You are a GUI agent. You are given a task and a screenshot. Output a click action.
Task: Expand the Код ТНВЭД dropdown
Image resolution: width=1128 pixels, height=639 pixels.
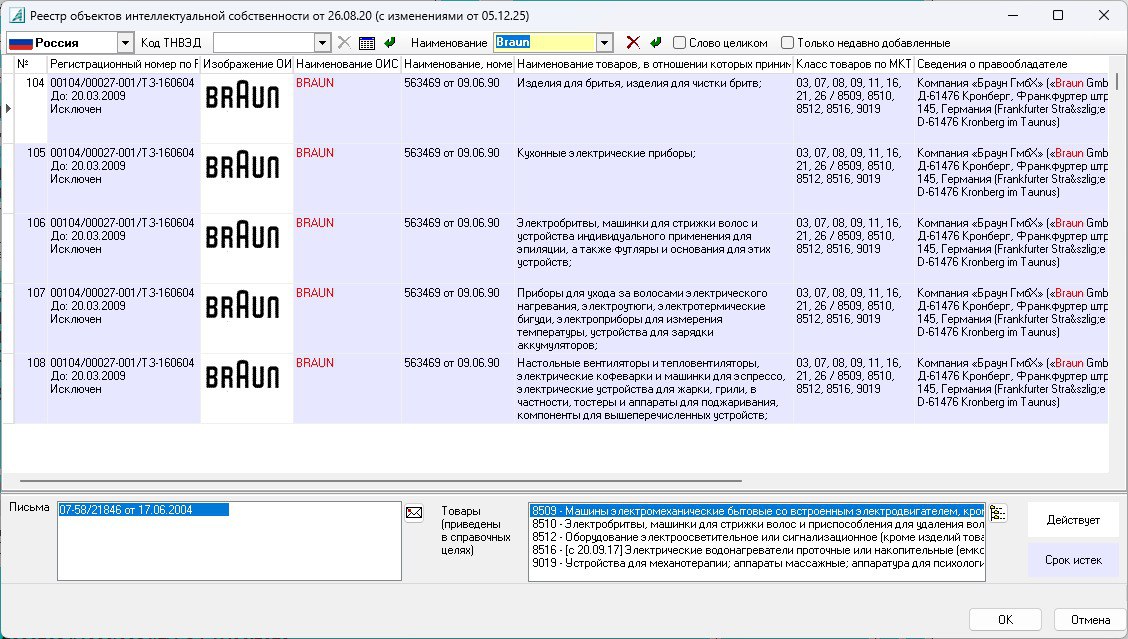pos(322,42)
